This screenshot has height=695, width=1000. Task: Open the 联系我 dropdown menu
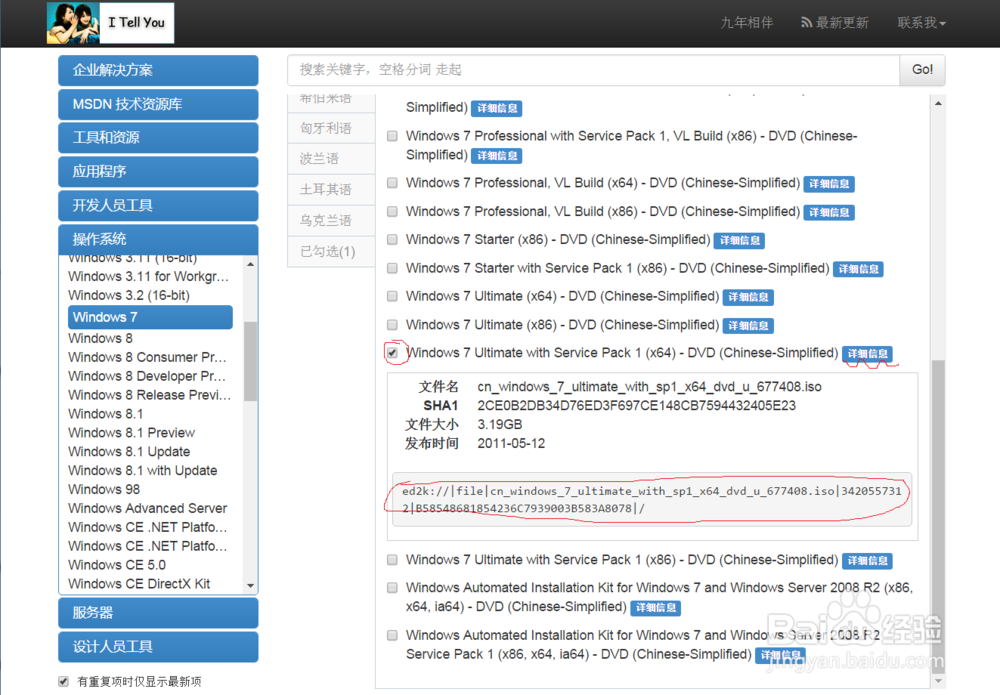click(x=922, y=23)
